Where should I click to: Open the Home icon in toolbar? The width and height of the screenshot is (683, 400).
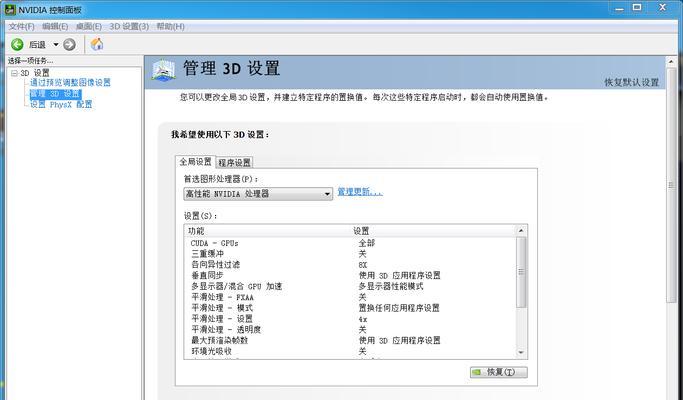click(97, 44)
